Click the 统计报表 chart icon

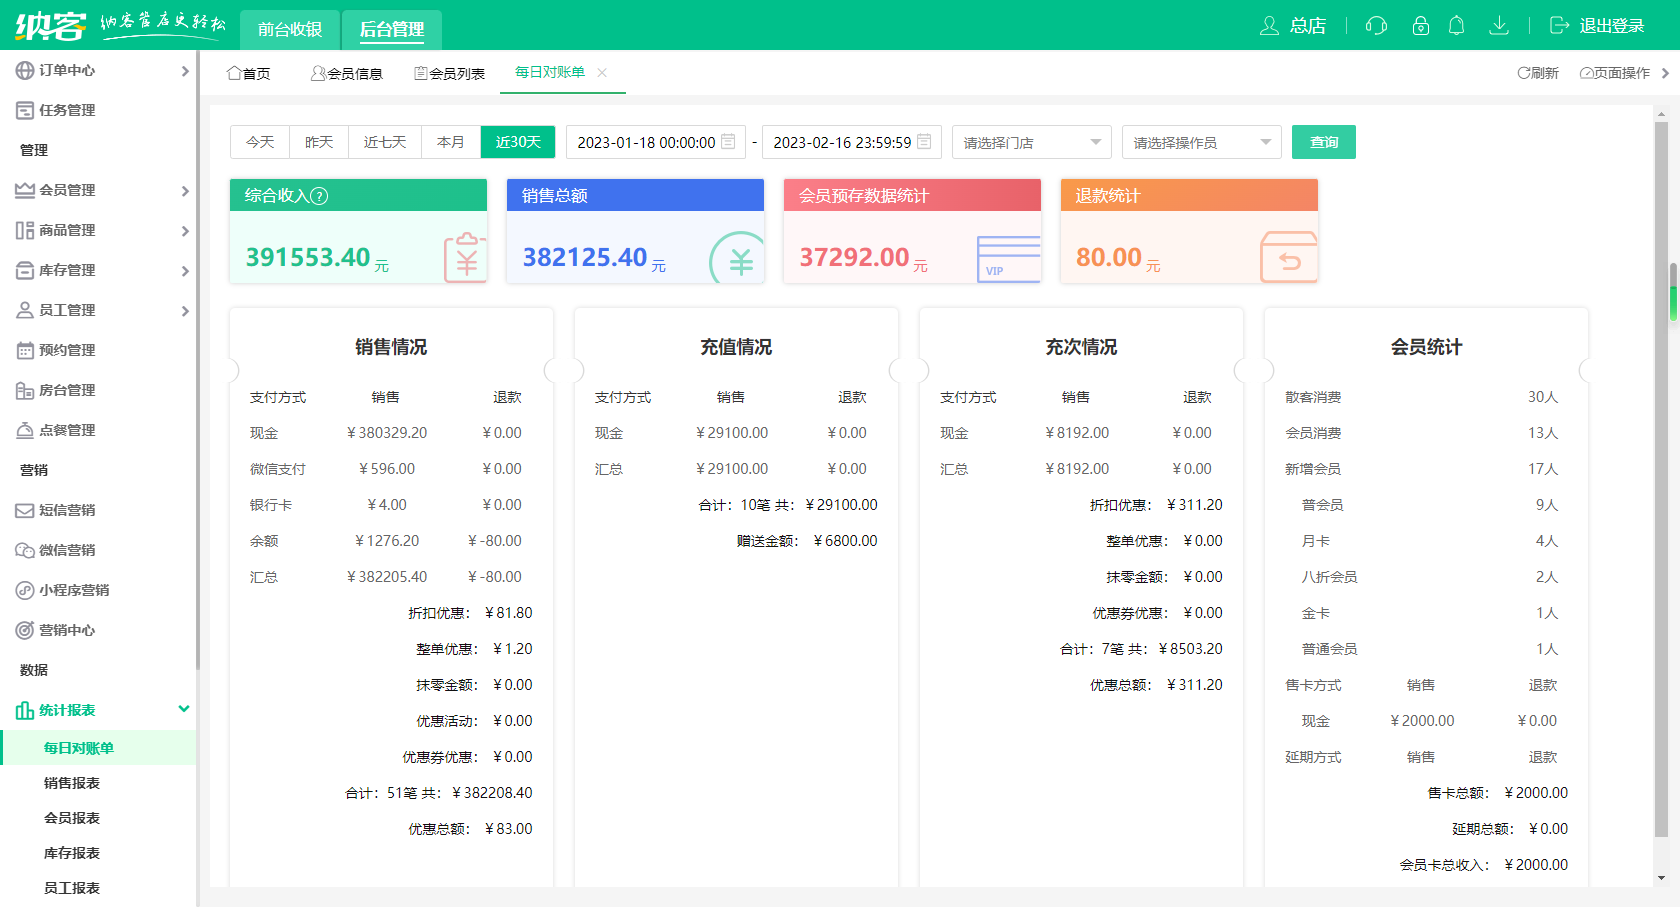pyautogui.click(x=25, y=710)
